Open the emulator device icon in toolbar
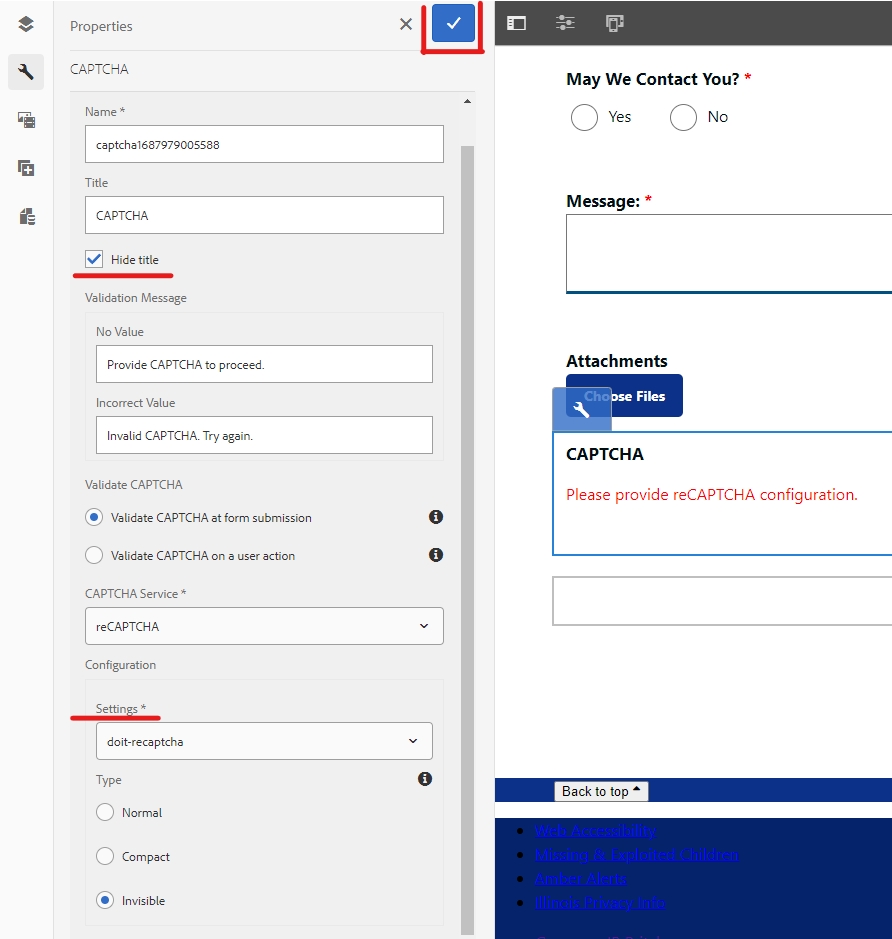892x939 pixels. pyautogui.click(x=614, y=23)
